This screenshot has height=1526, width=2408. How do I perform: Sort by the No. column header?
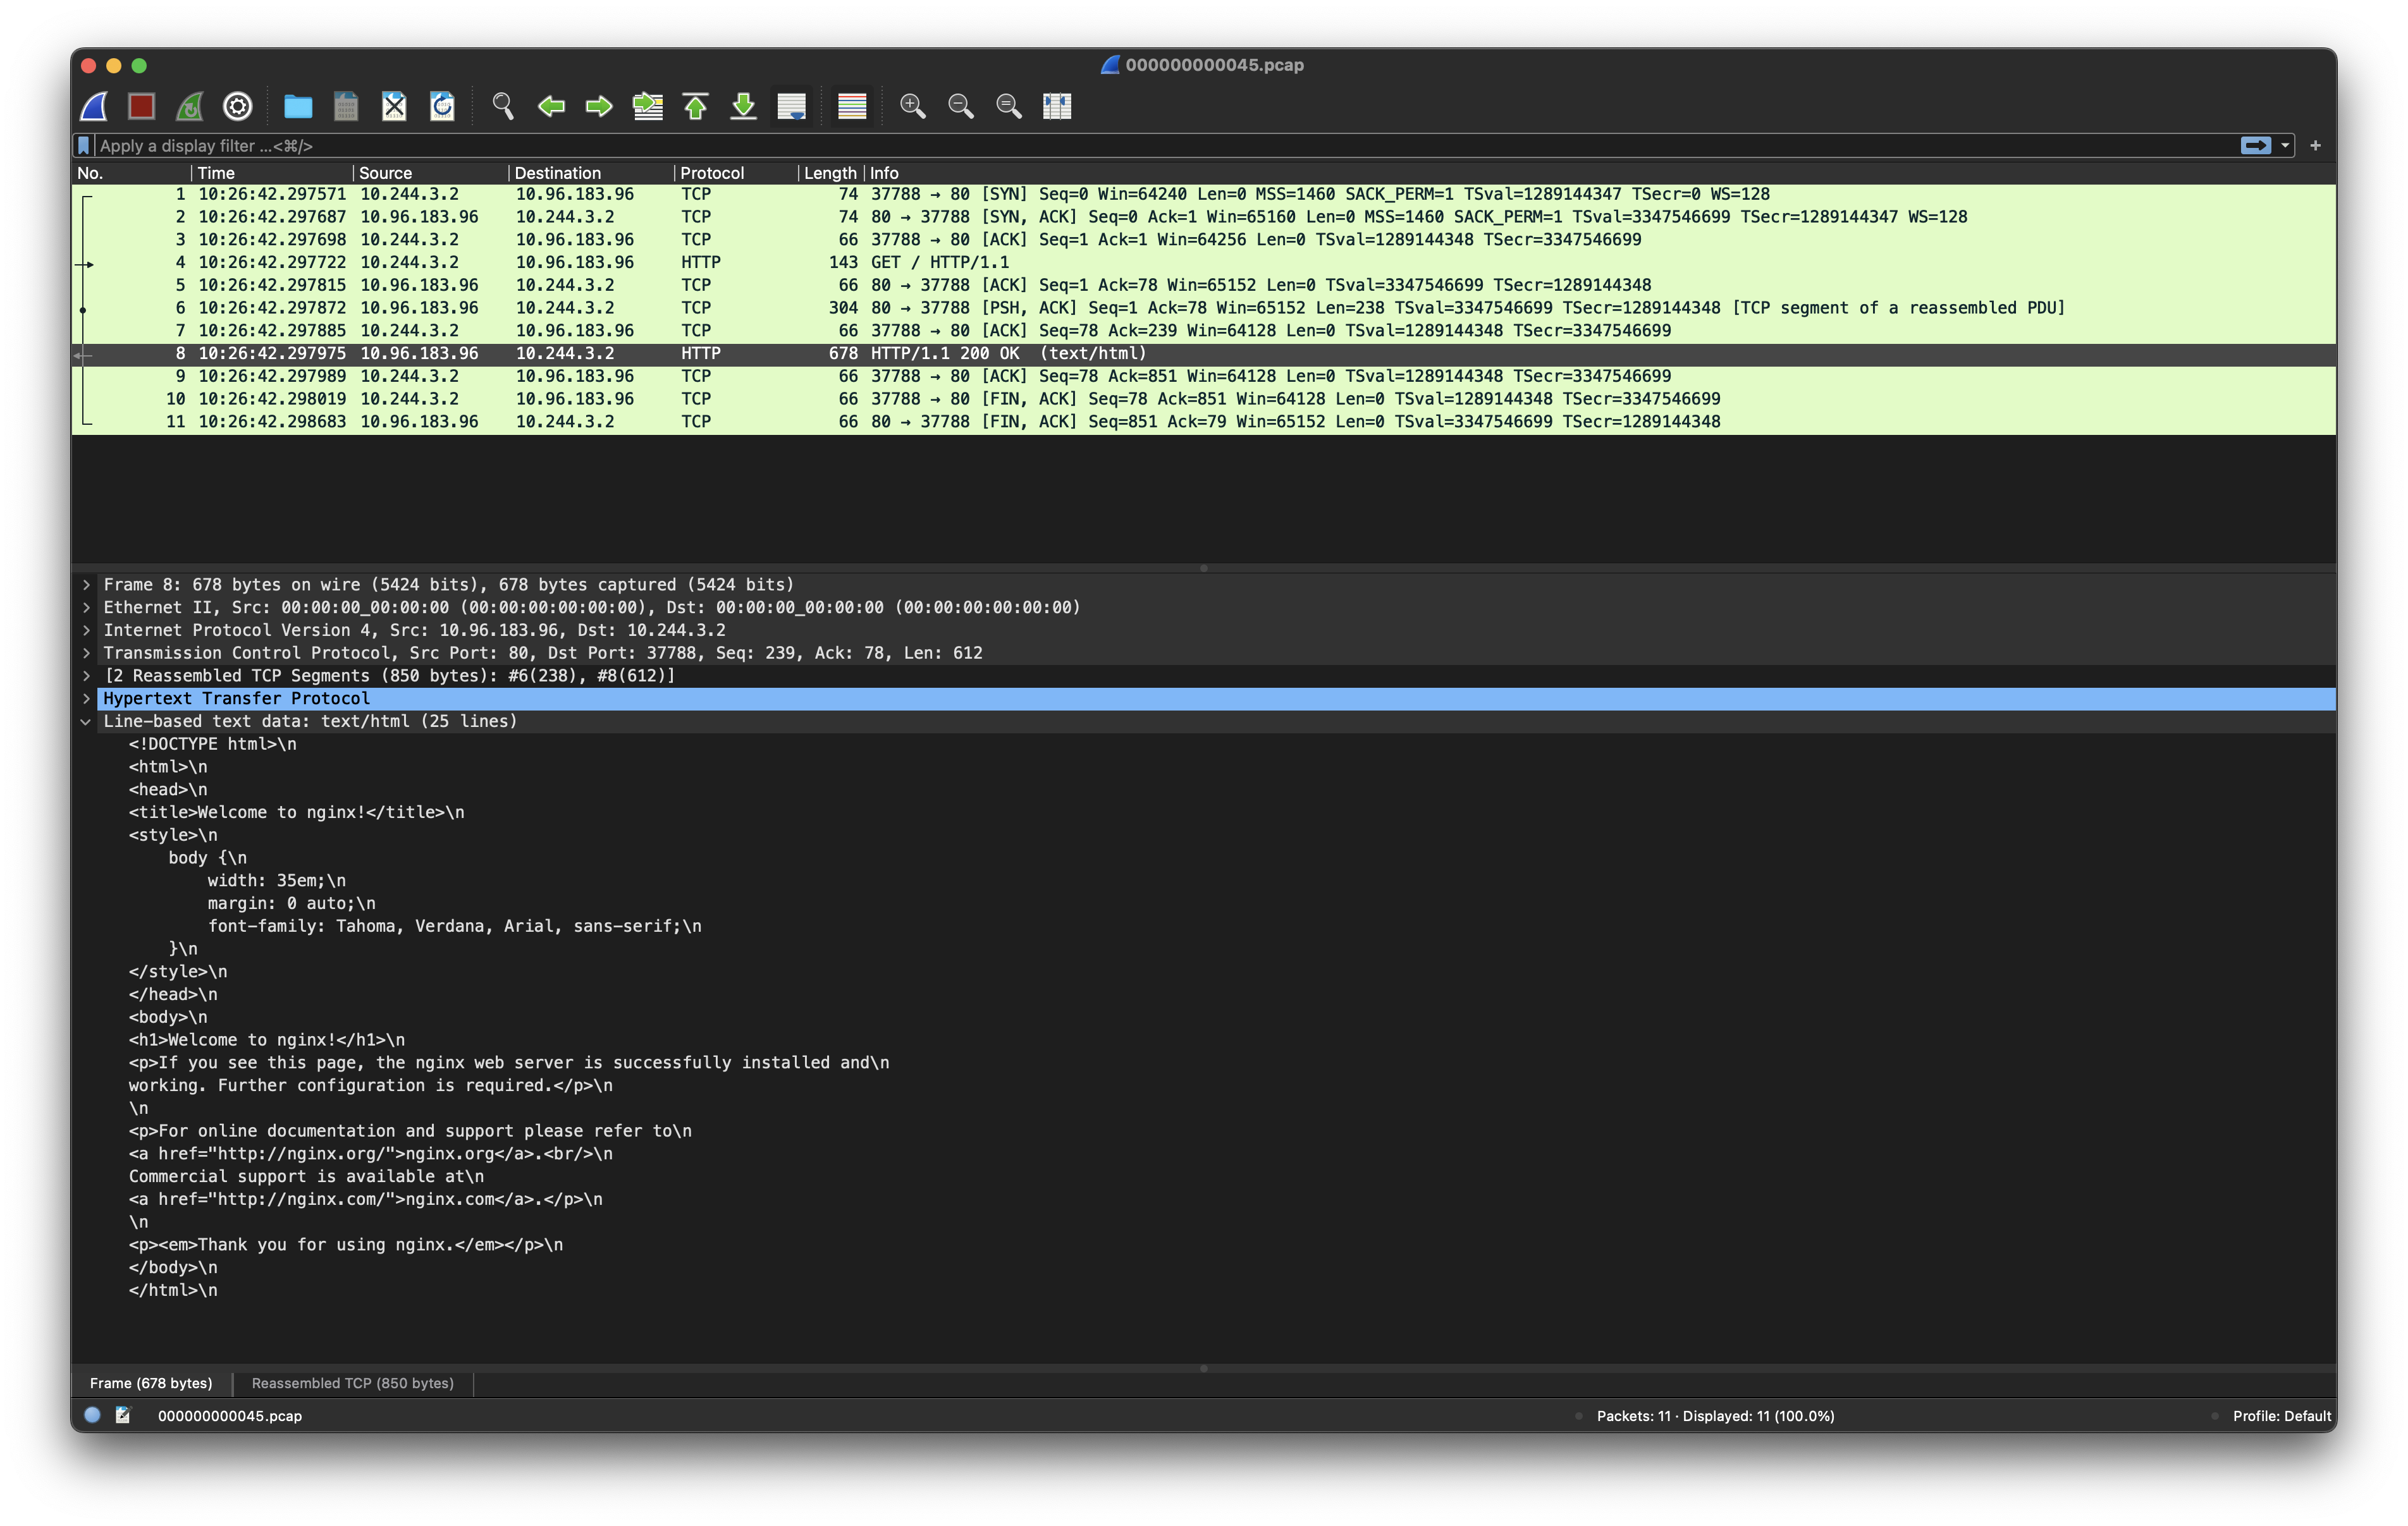(x=132, y=173)
